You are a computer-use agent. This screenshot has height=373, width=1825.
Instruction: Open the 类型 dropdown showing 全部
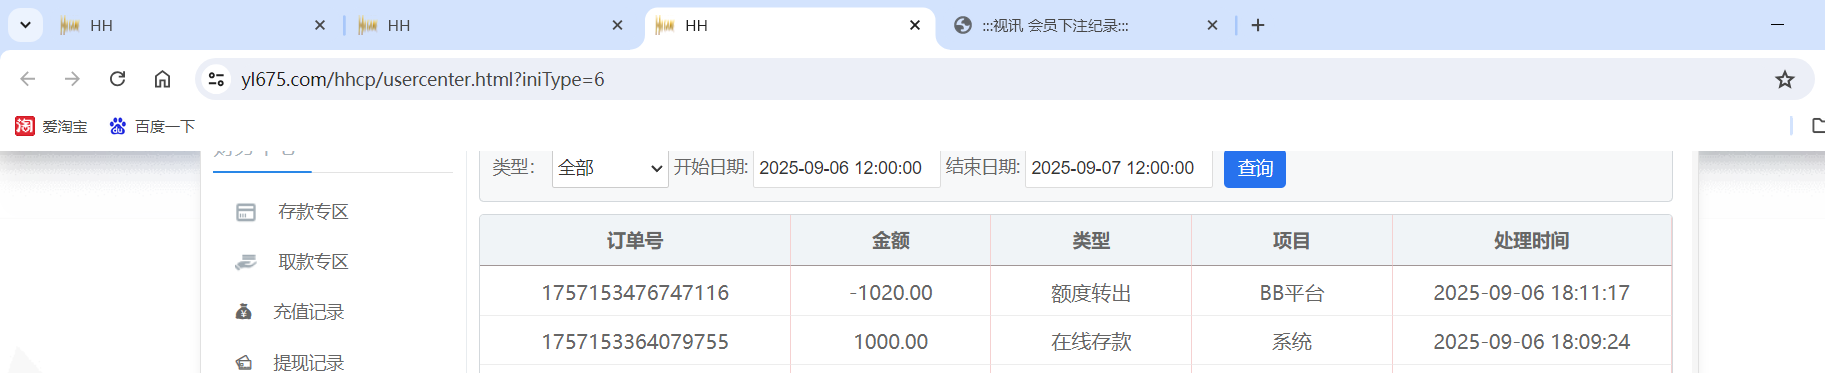[610, 168]
